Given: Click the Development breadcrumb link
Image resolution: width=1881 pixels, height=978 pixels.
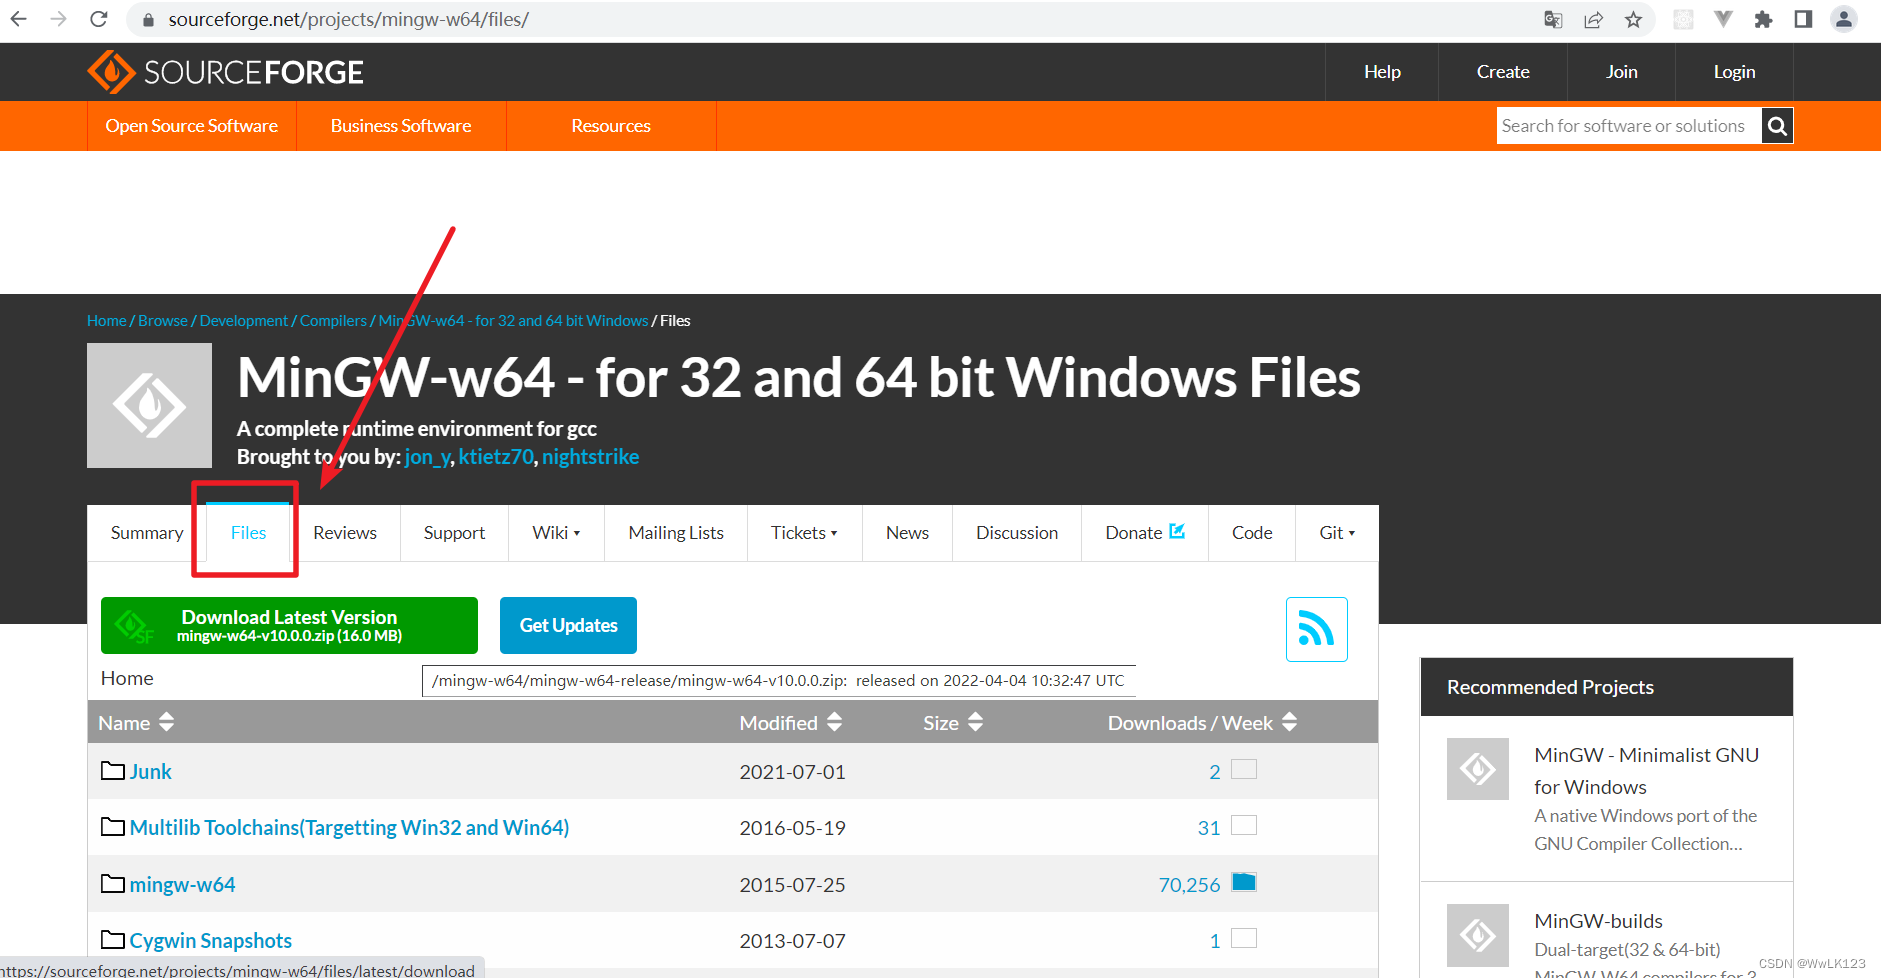Looking at the screenshot, I should click(243, 320).
